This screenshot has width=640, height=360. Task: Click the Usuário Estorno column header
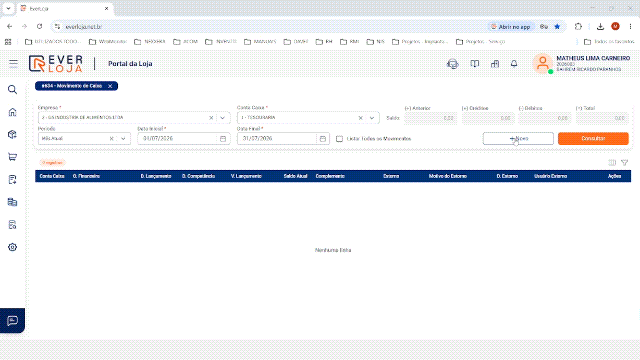coord(550,176)
